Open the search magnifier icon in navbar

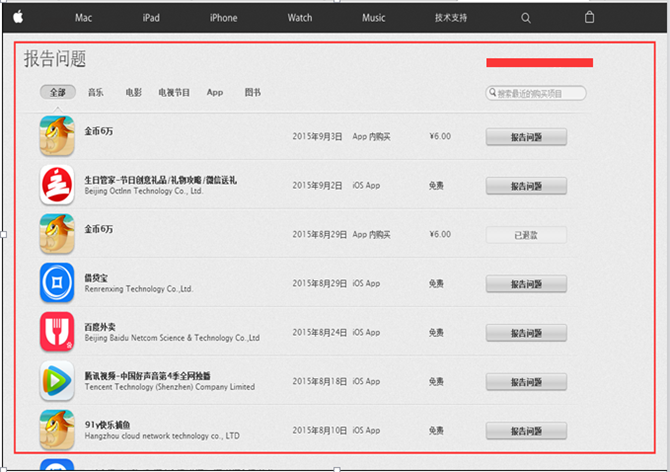click(x=526, y=18)
